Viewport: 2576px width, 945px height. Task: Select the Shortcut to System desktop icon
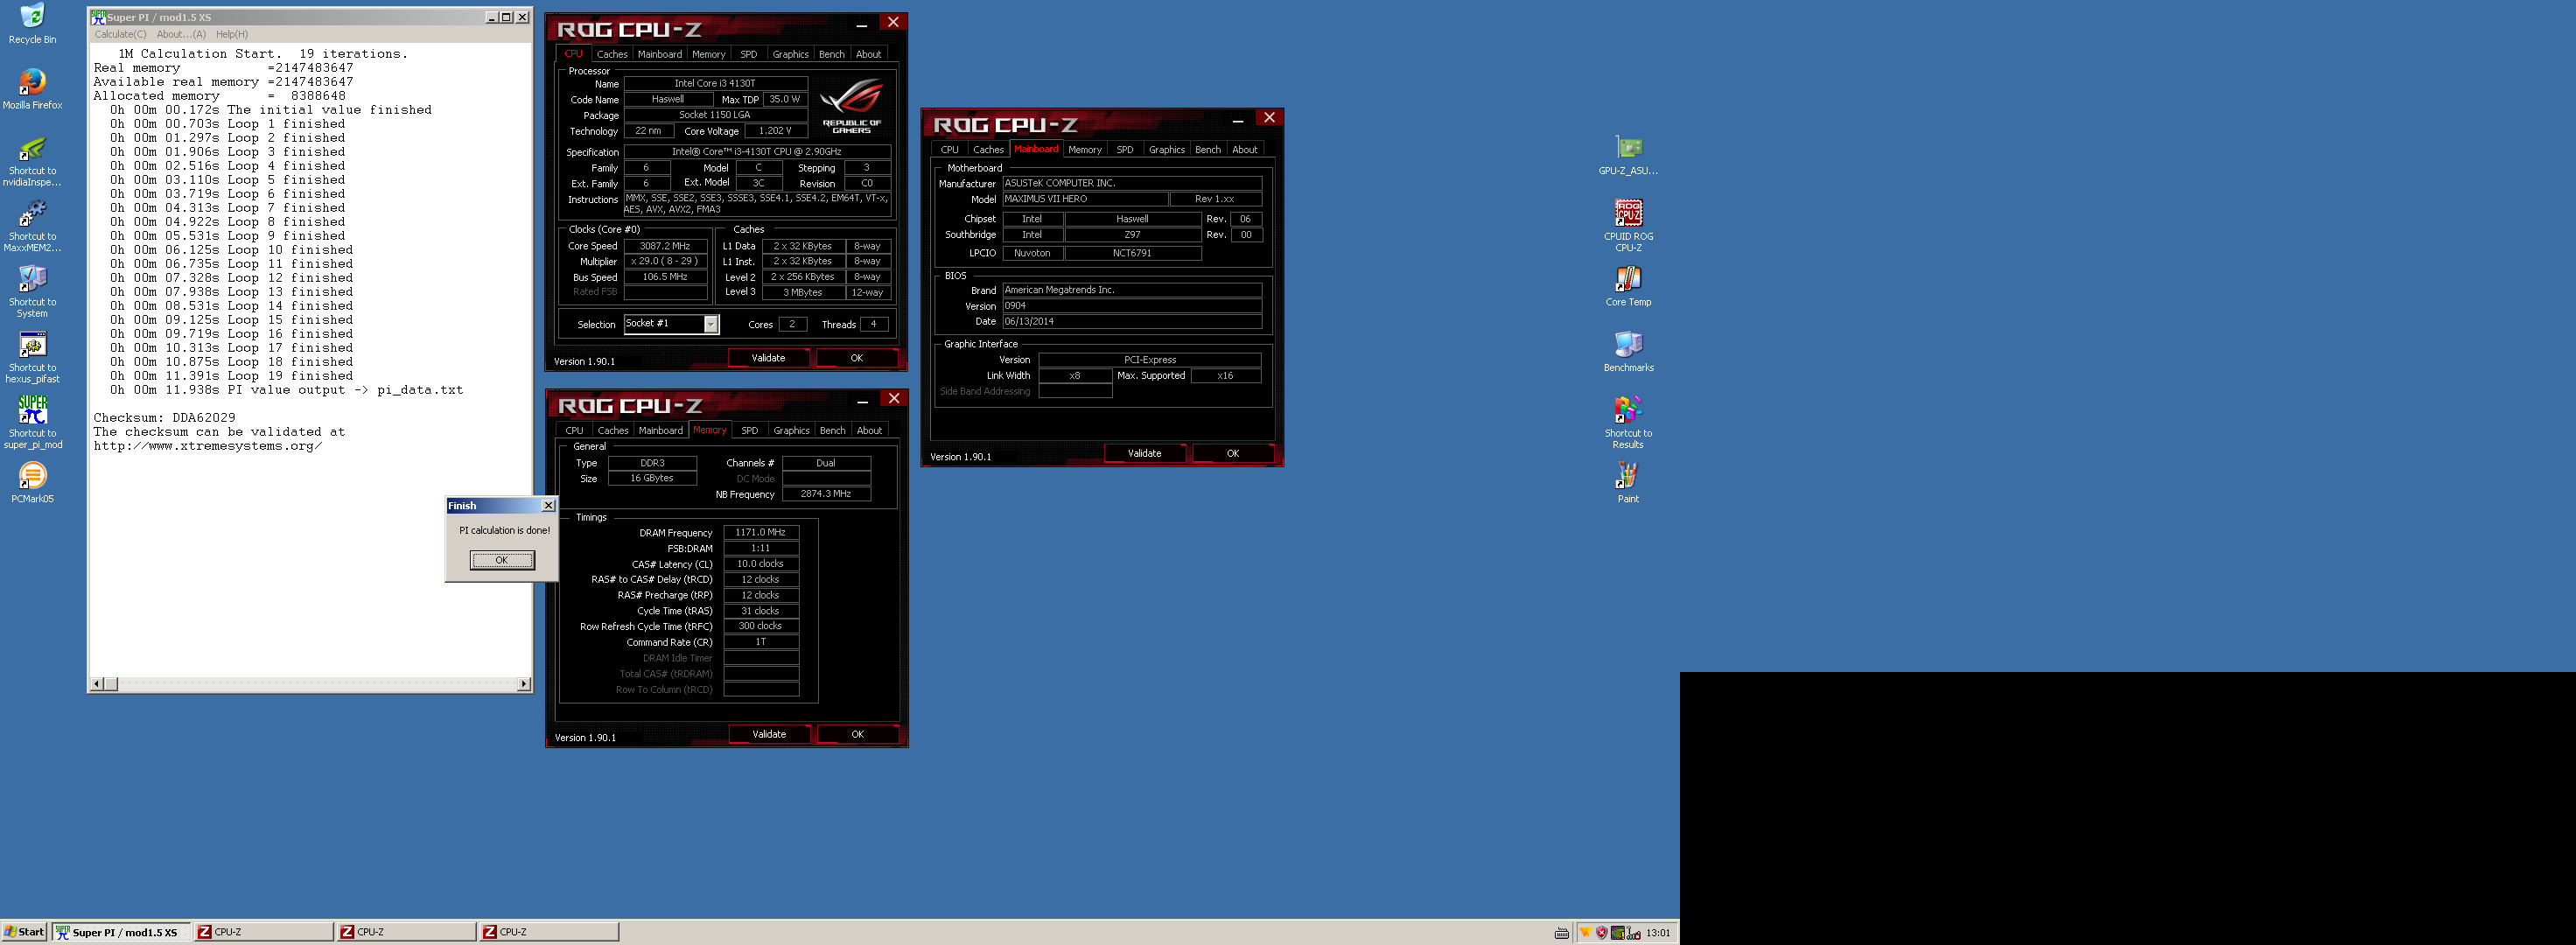click(x=32, y=292)
